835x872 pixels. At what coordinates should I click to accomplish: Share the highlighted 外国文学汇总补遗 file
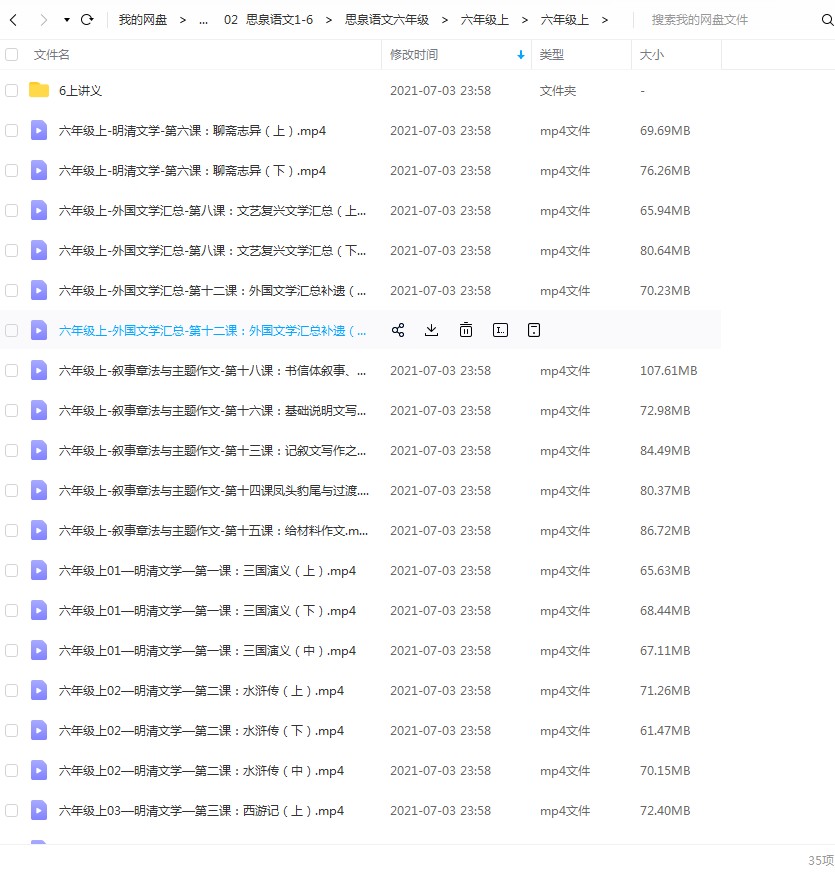[398, 330]
